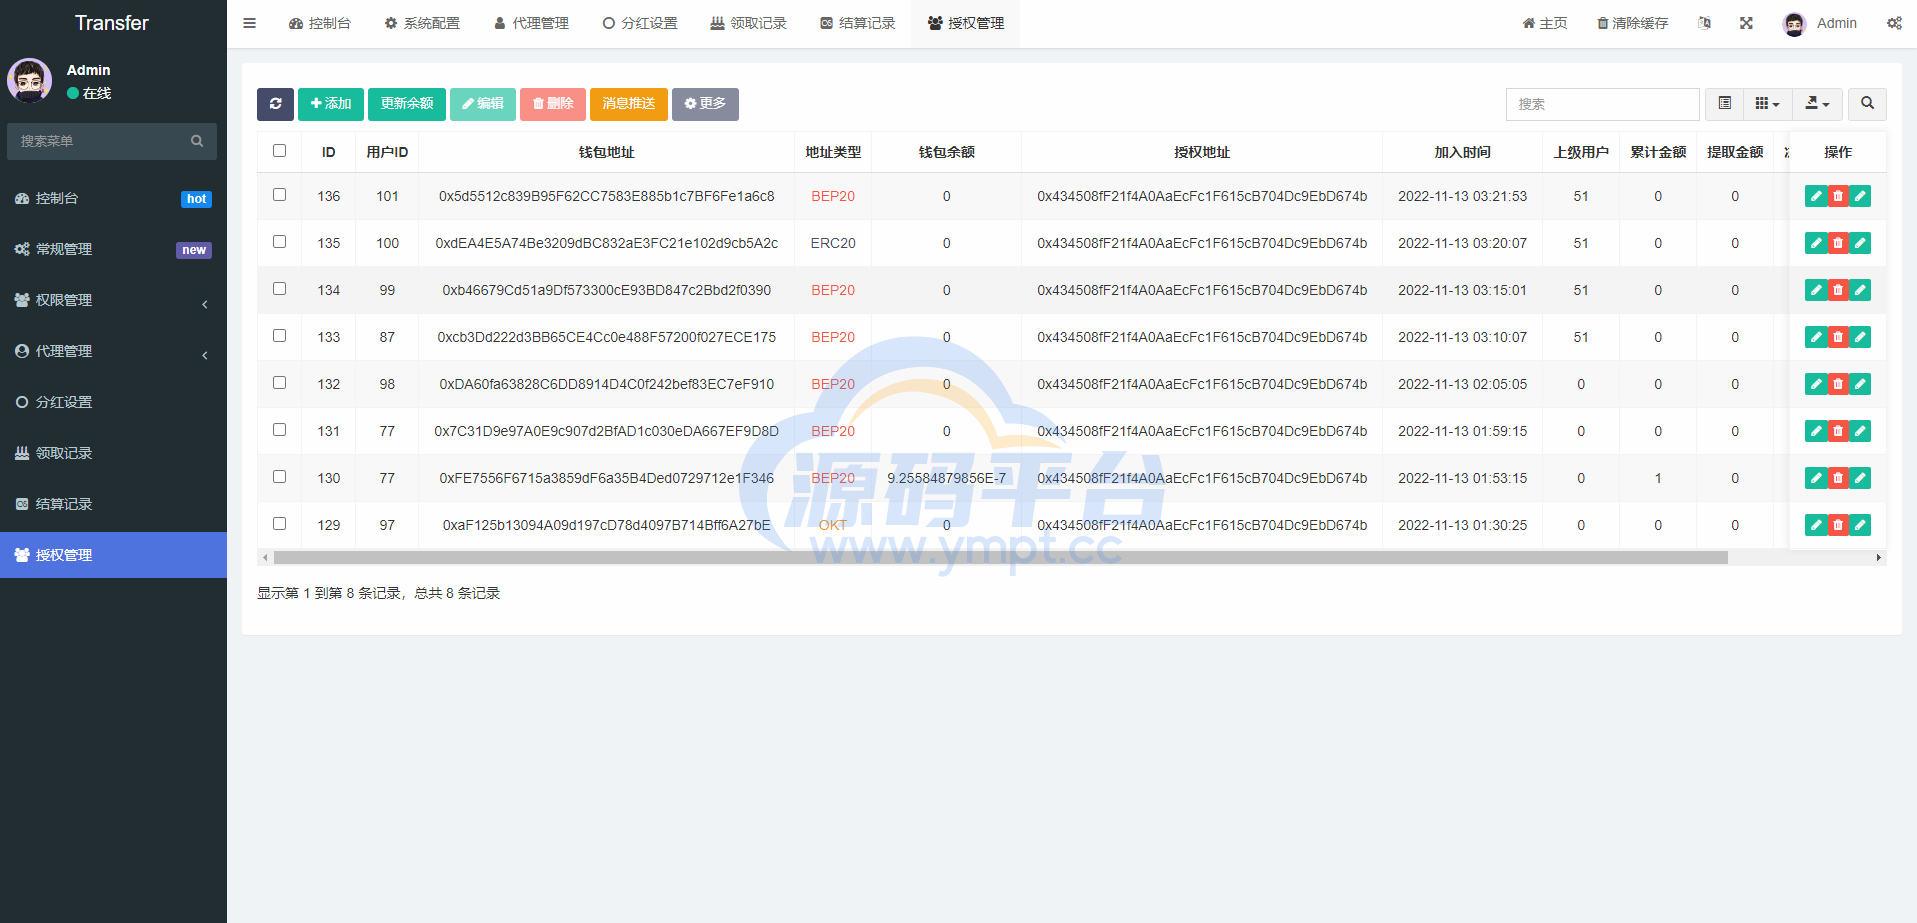This screenshot has width=1917, height=923.
Task: Click the rightmost green pencil in row 129
Action: point(1860,525)
